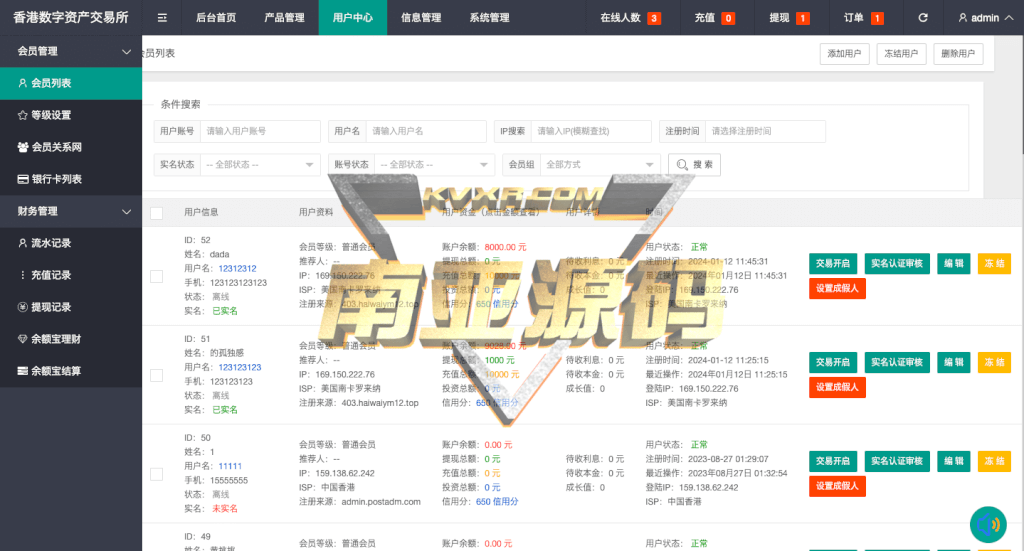Toggle the select-all checkbox in table header
The image size is (1024, 551).
157,213
